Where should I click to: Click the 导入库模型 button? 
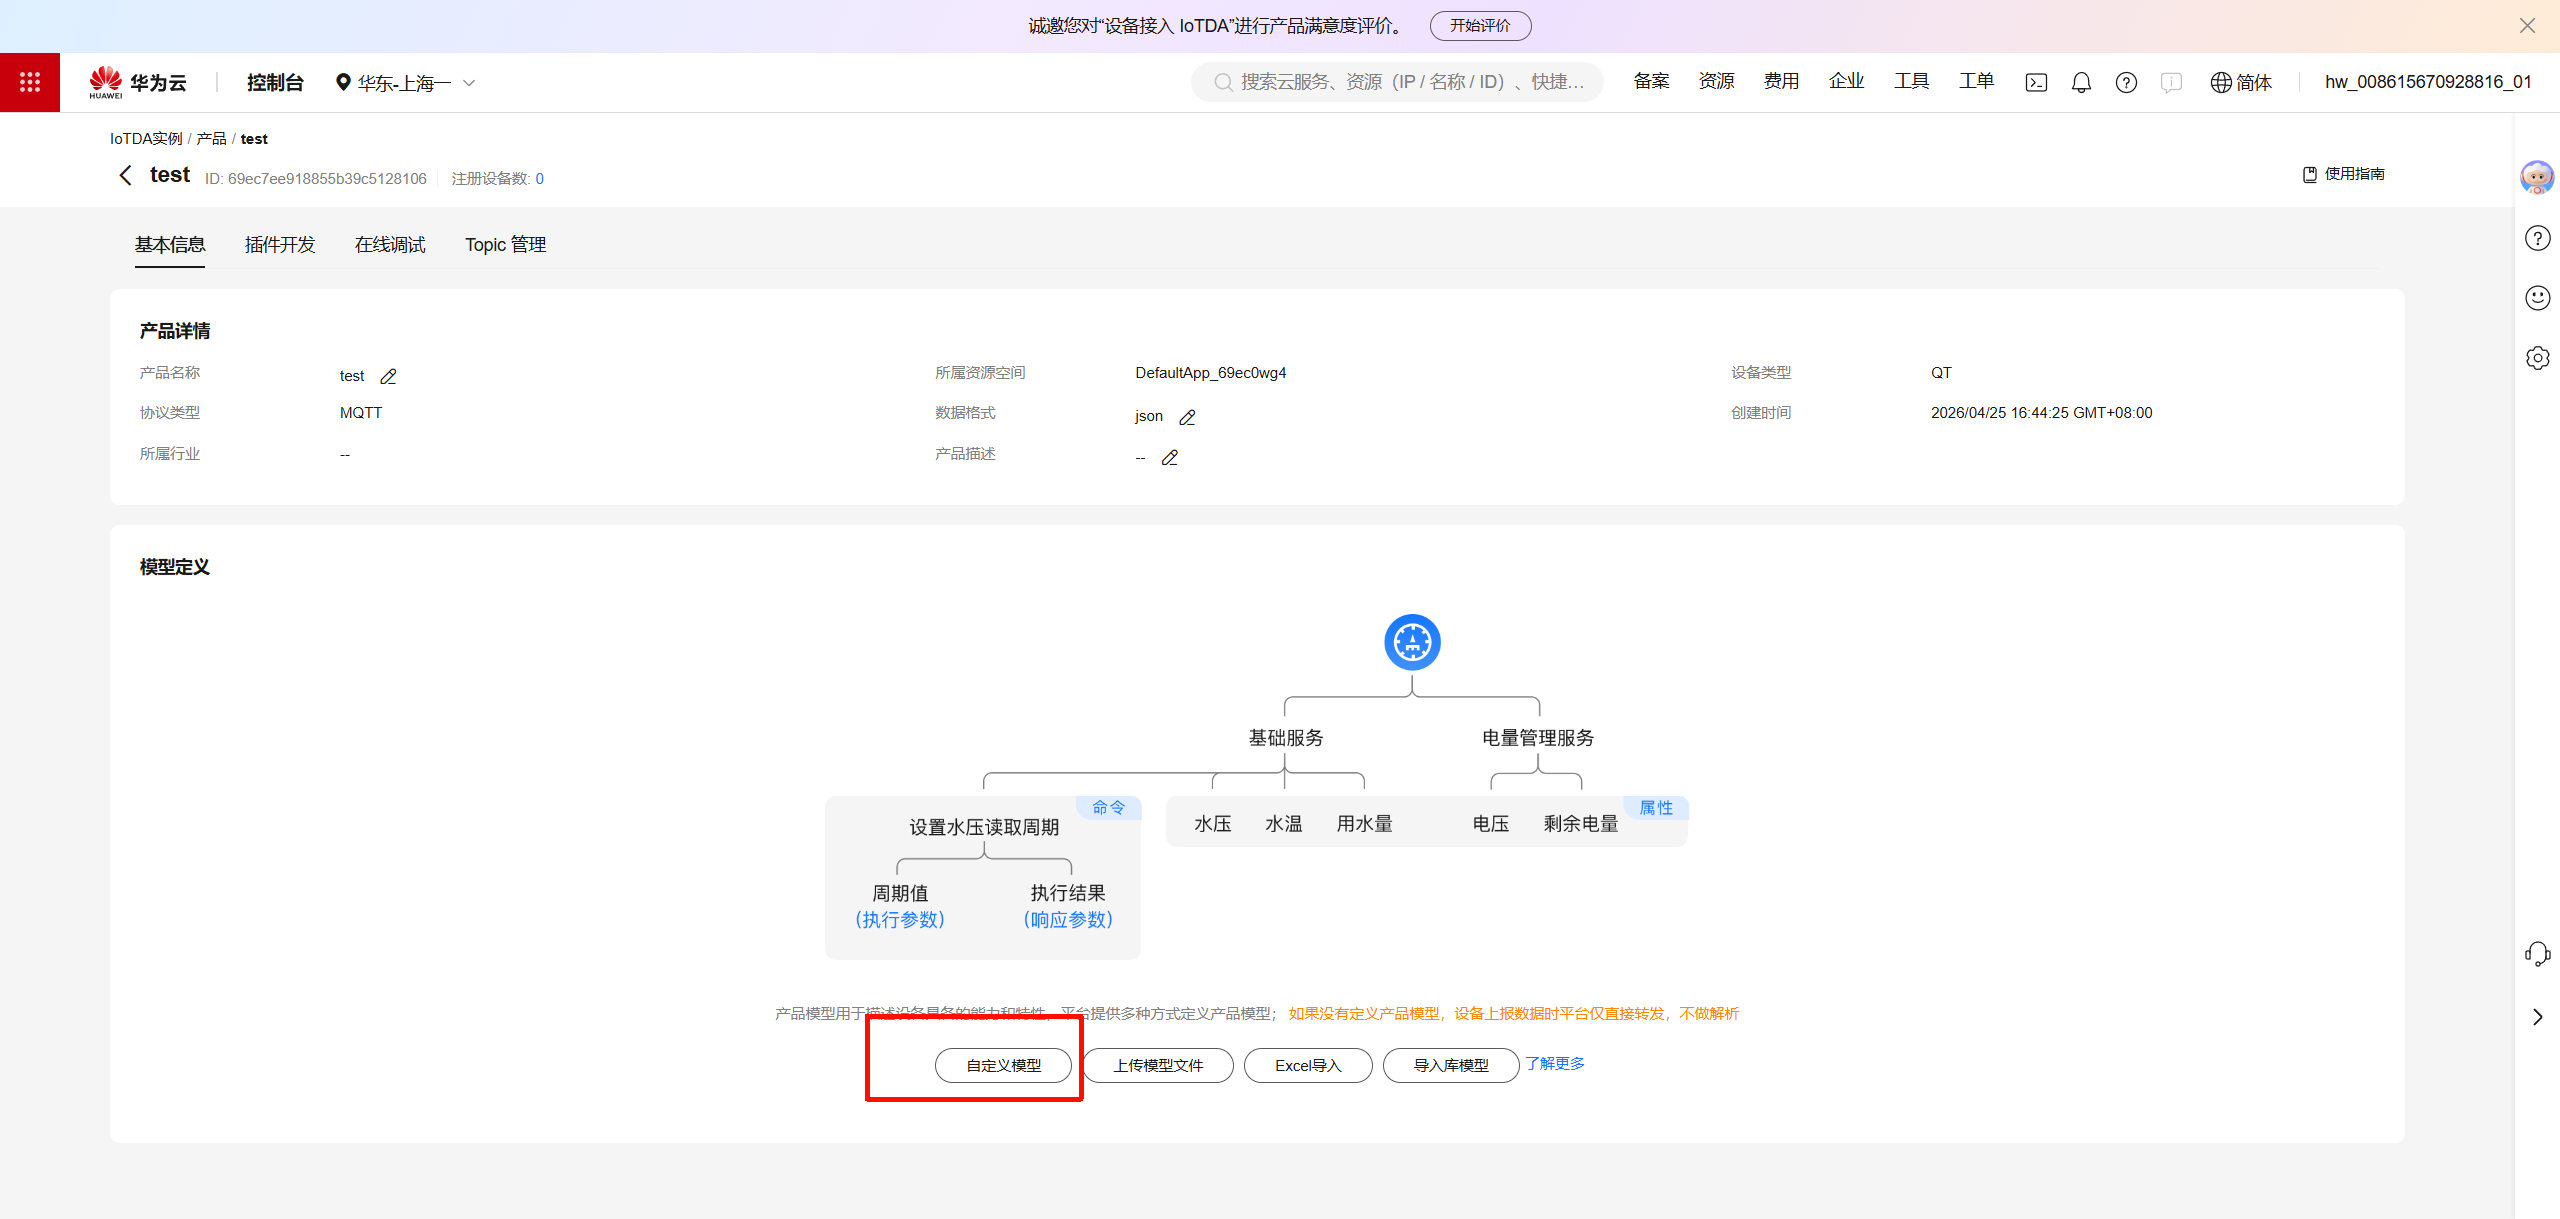1451,1065
